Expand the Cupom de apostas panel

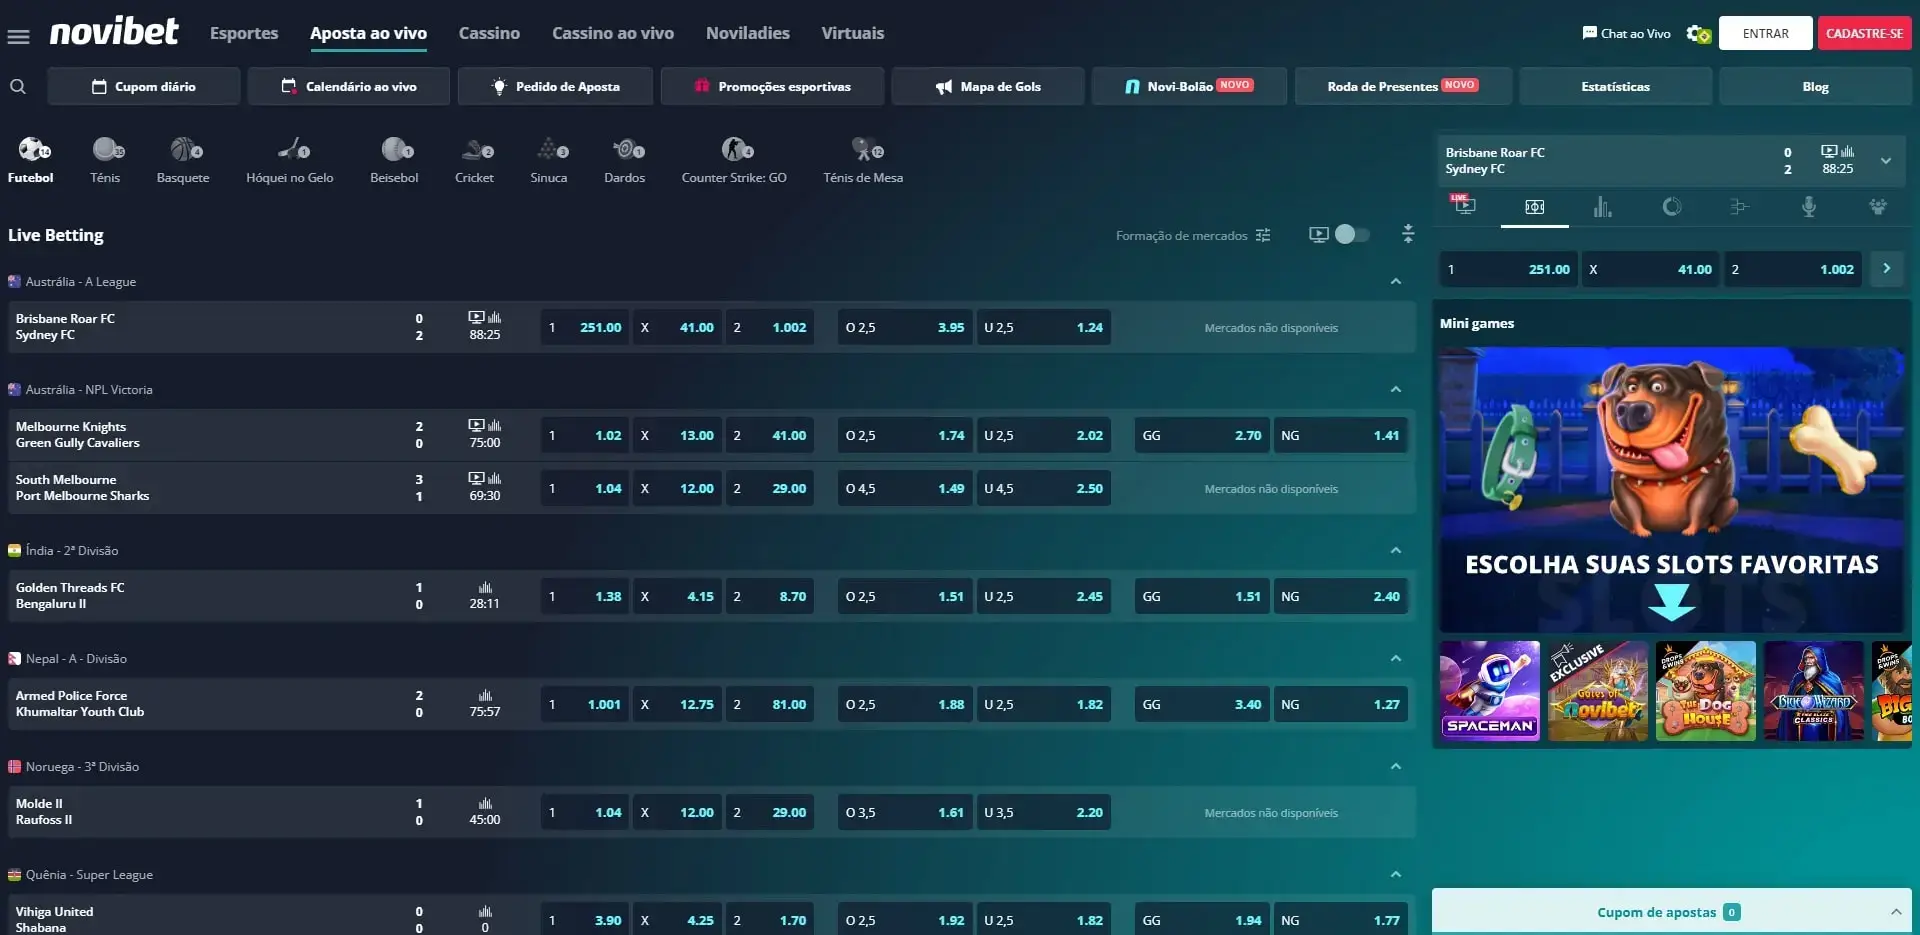1895,912
